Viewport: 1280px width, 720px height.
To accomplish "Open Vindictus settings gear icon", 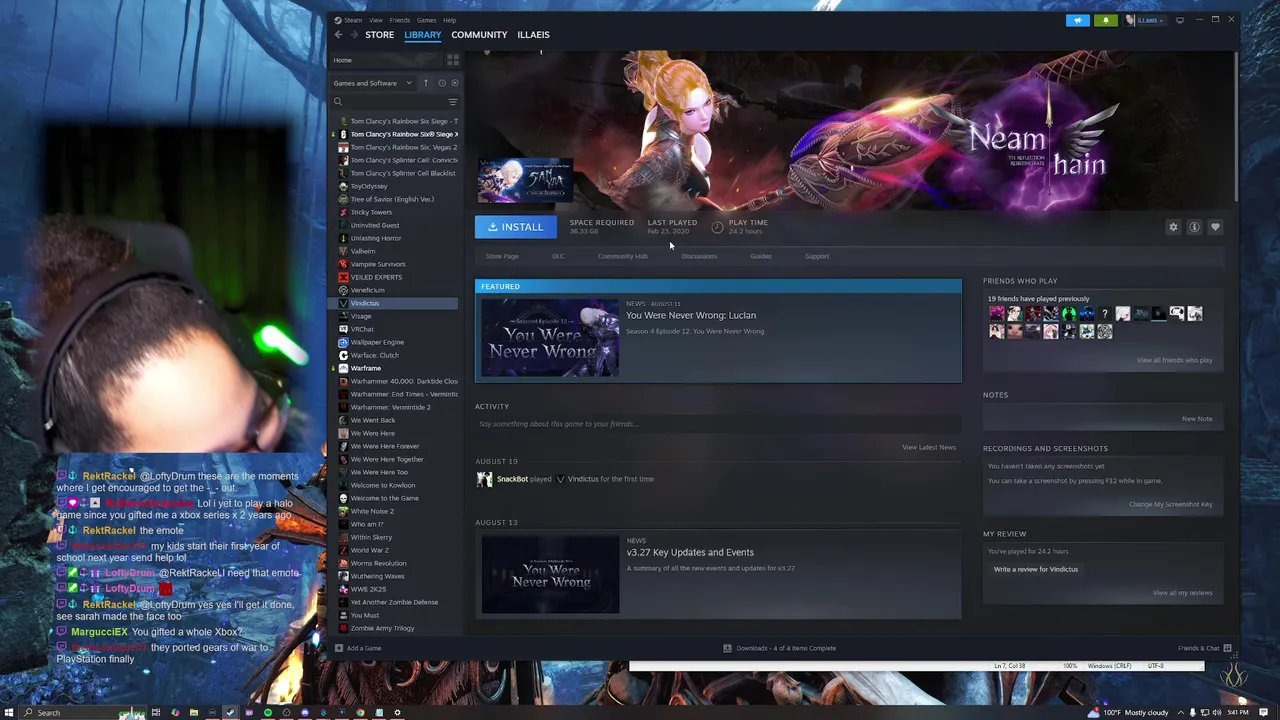I will pyautogui.click(x=1173, y=227).
